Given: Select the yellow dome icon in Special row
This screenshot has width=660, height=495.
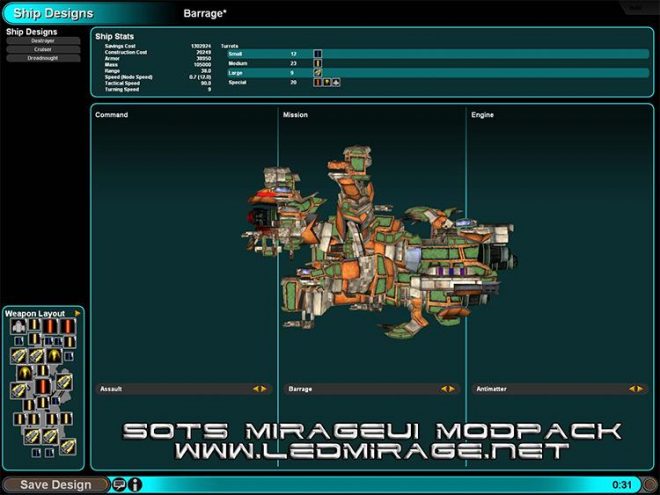Looking at the screenshot, I should click(x=327, y=82).
